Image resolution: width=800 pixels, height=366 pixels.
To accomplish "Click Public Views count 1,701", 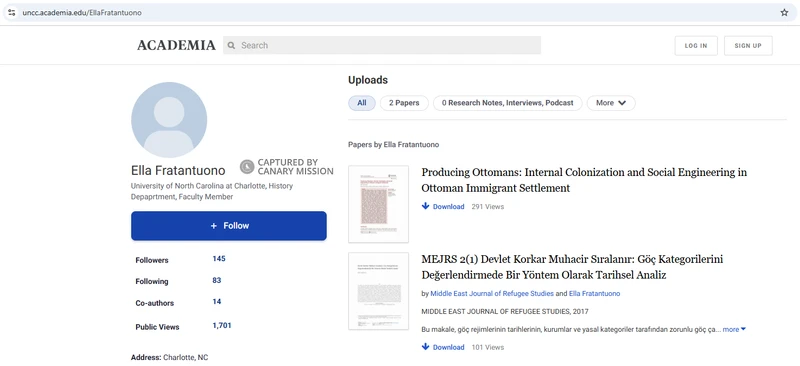I will click(222, 325).
